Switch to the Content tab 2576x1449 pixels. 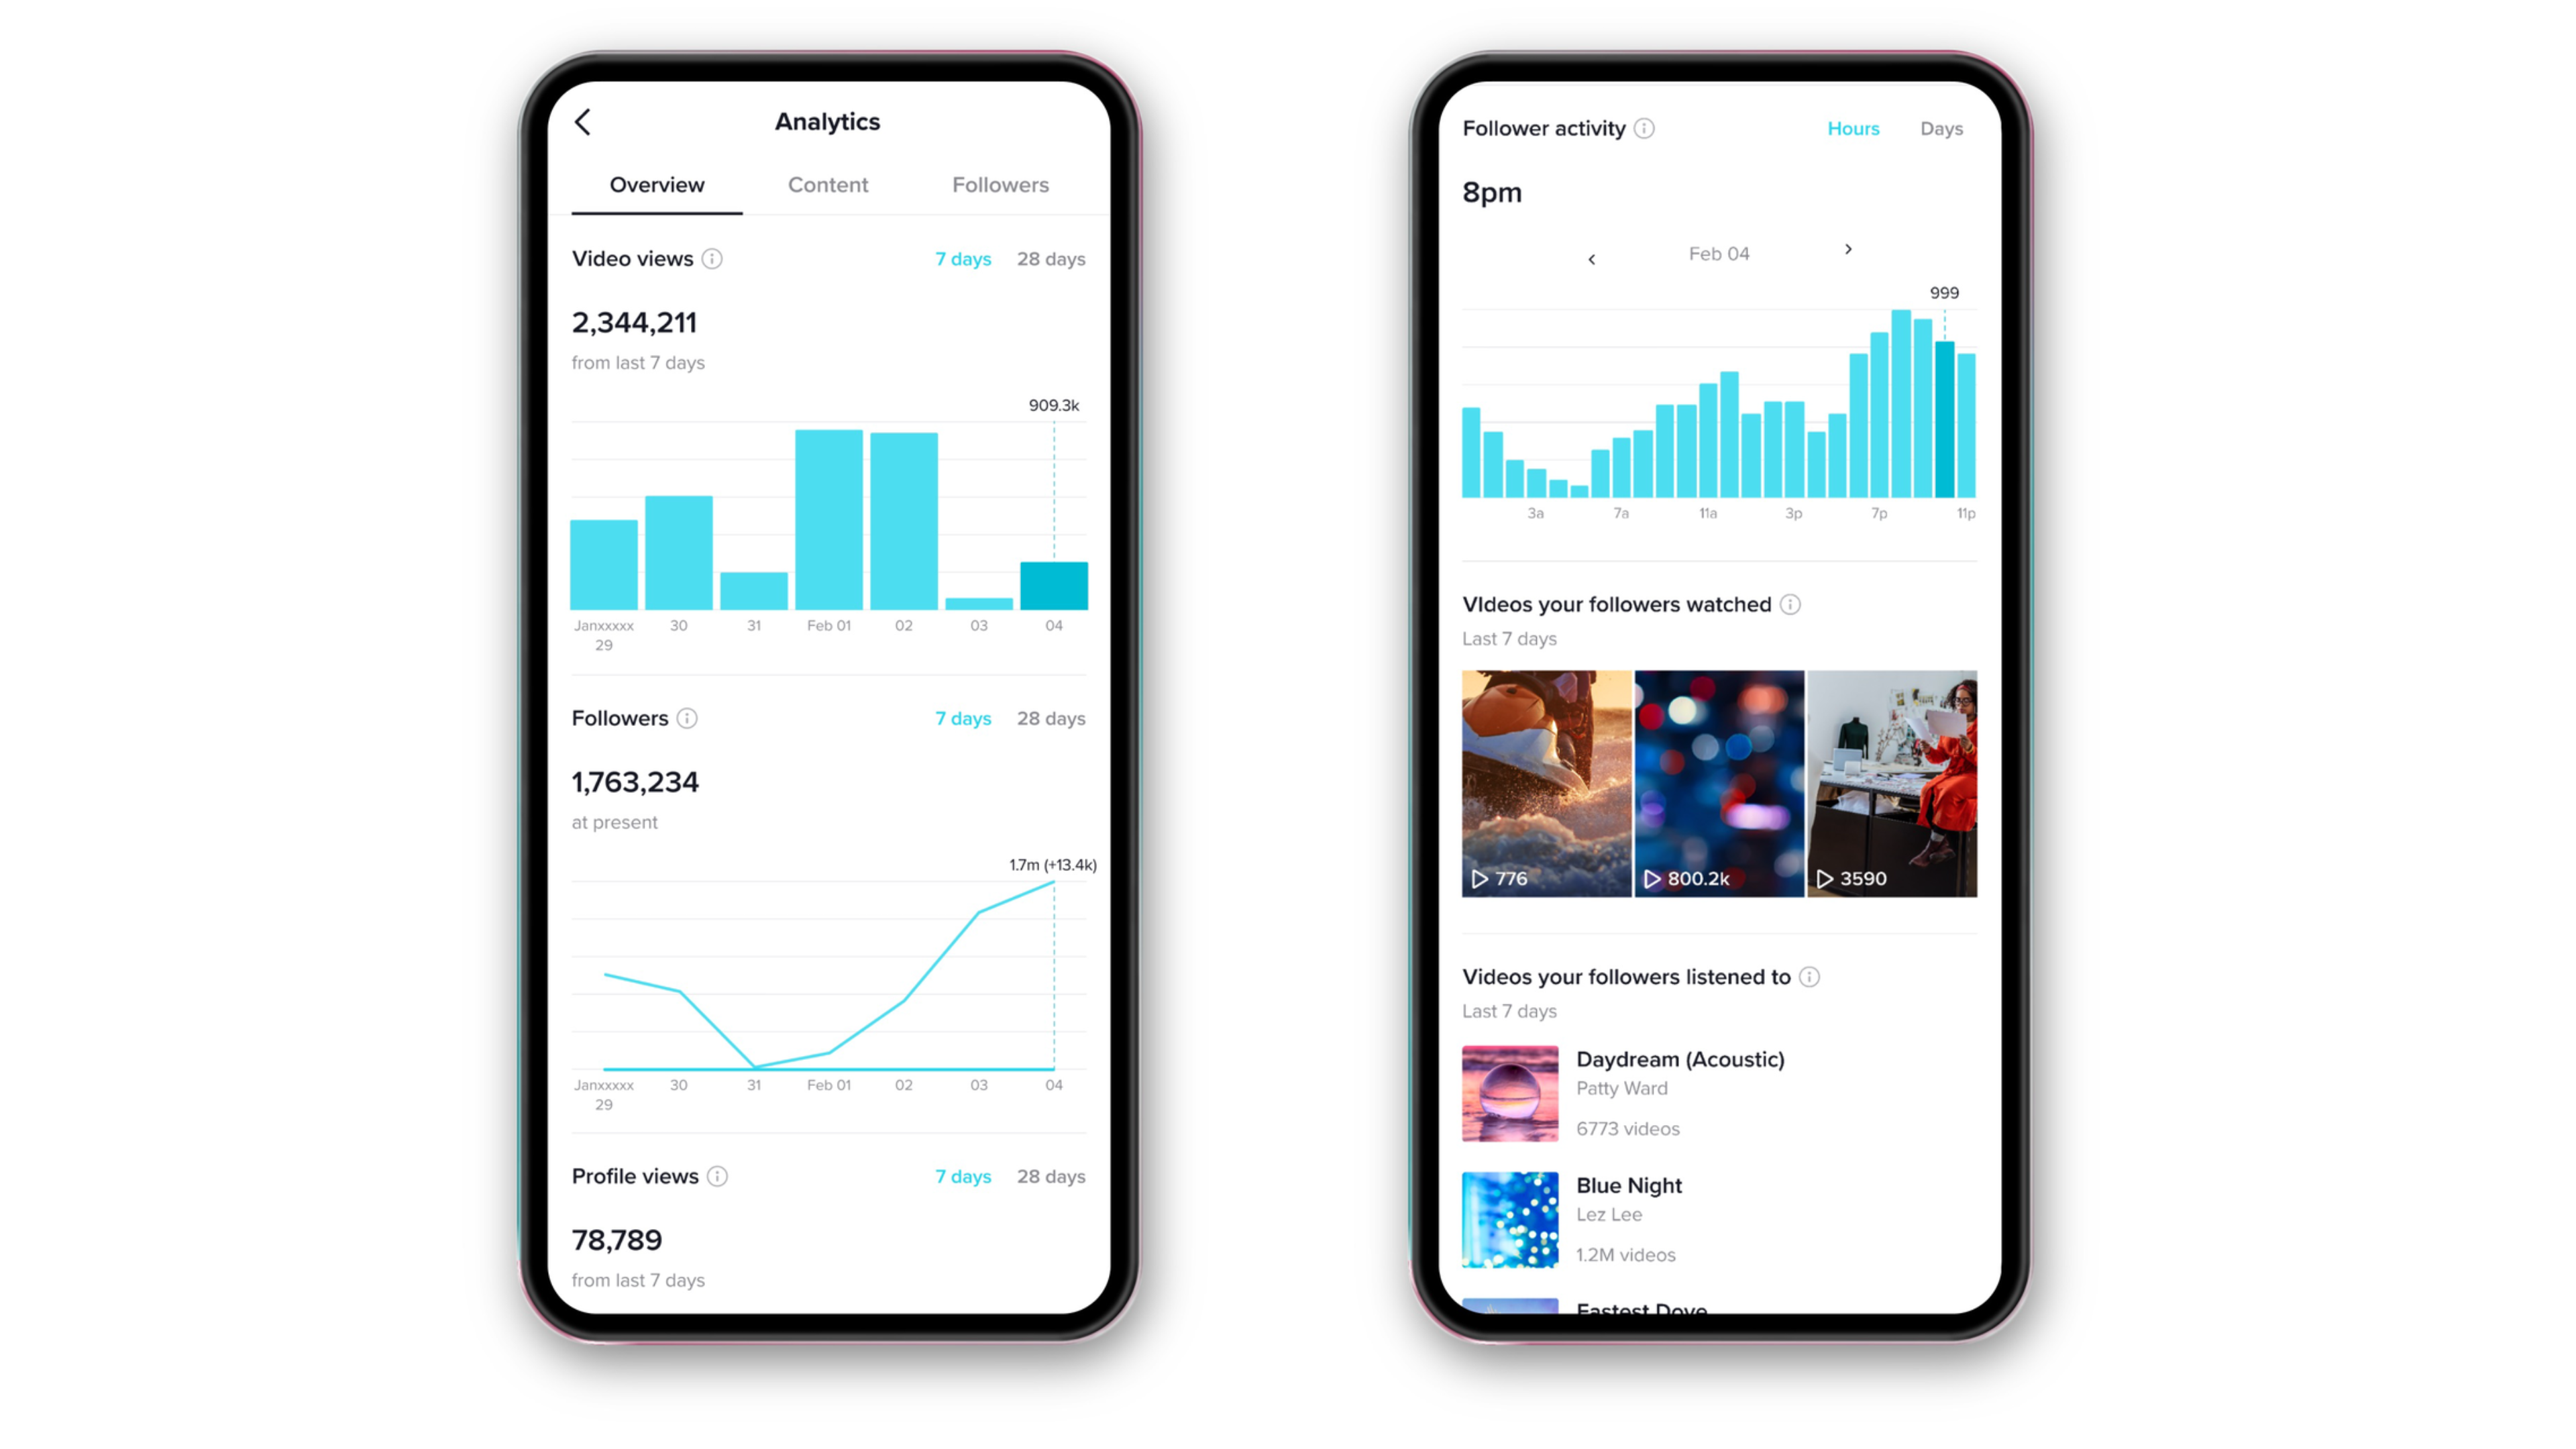828,184
